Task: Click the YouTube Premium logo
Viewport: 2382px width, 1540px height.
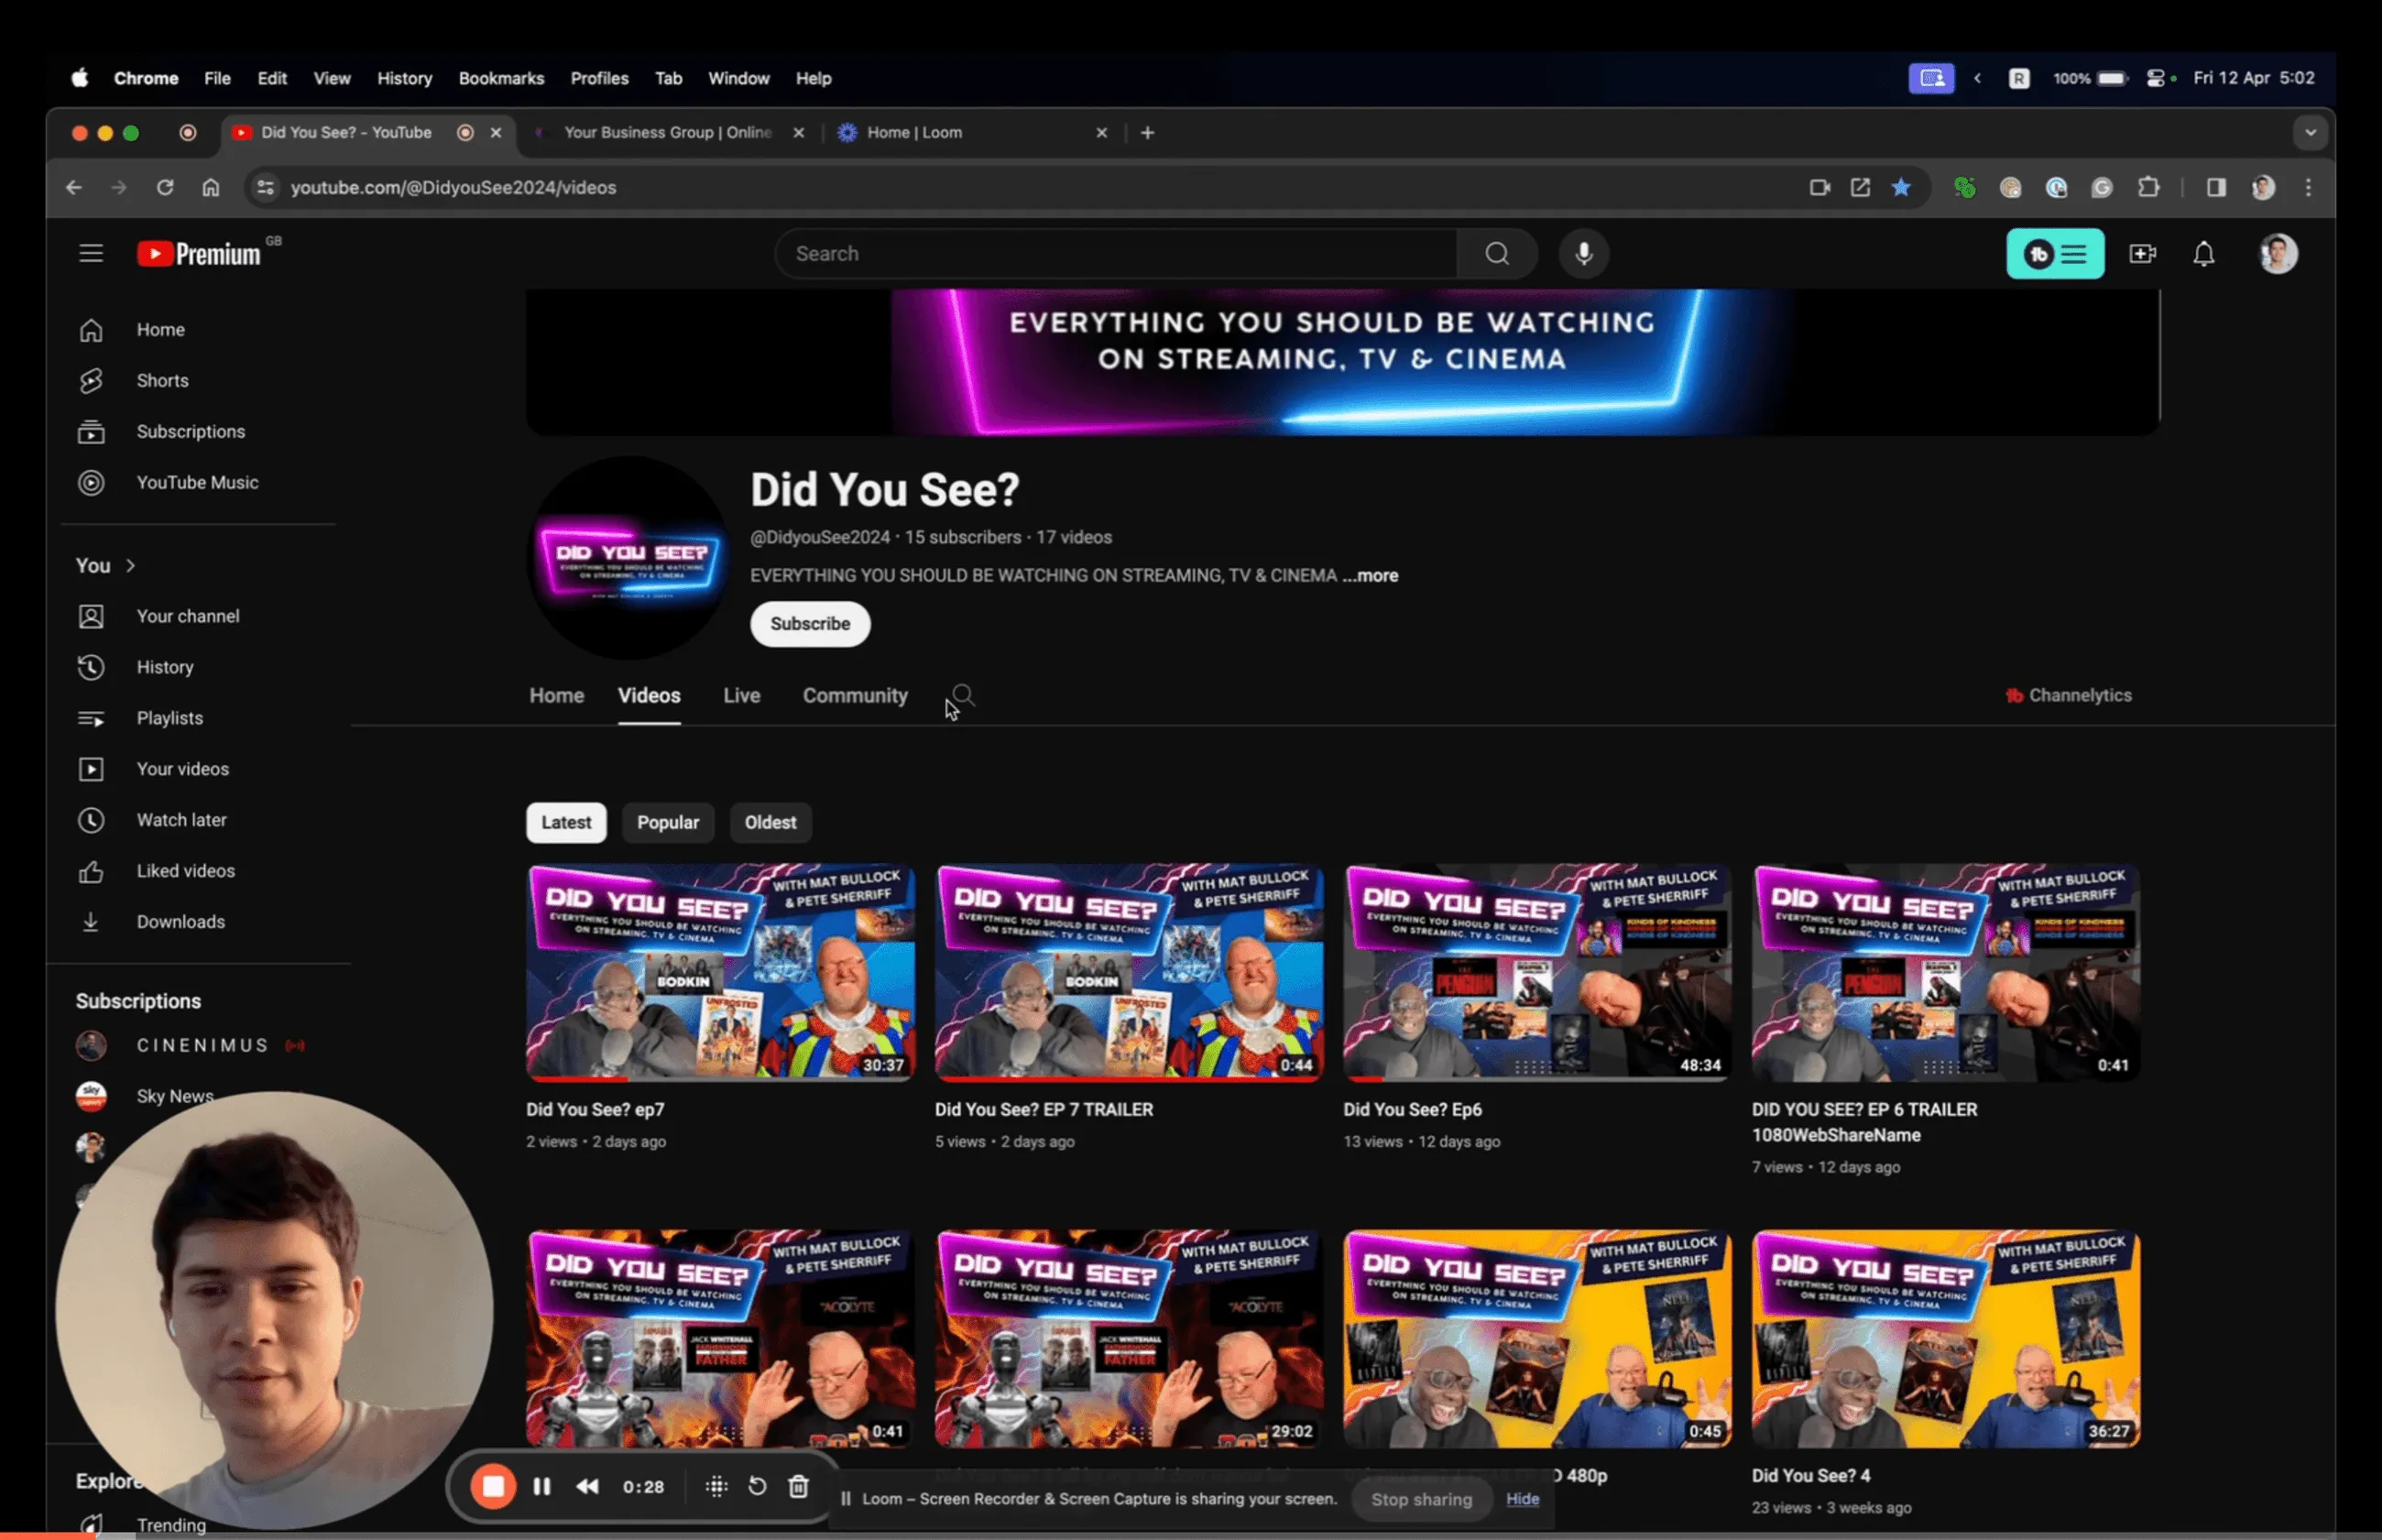Action: coord(199,254)
